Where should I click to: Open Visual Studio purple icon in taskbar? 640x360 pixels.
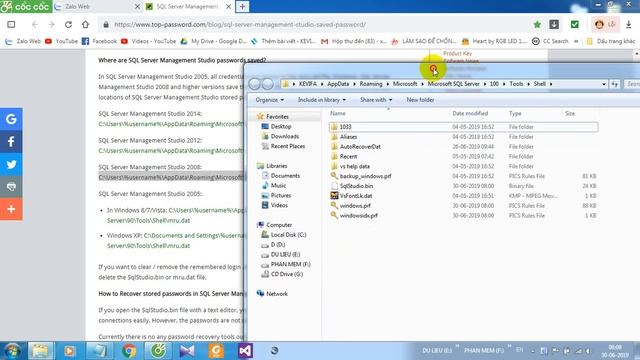pyautogui.click(x=245, y=351)
